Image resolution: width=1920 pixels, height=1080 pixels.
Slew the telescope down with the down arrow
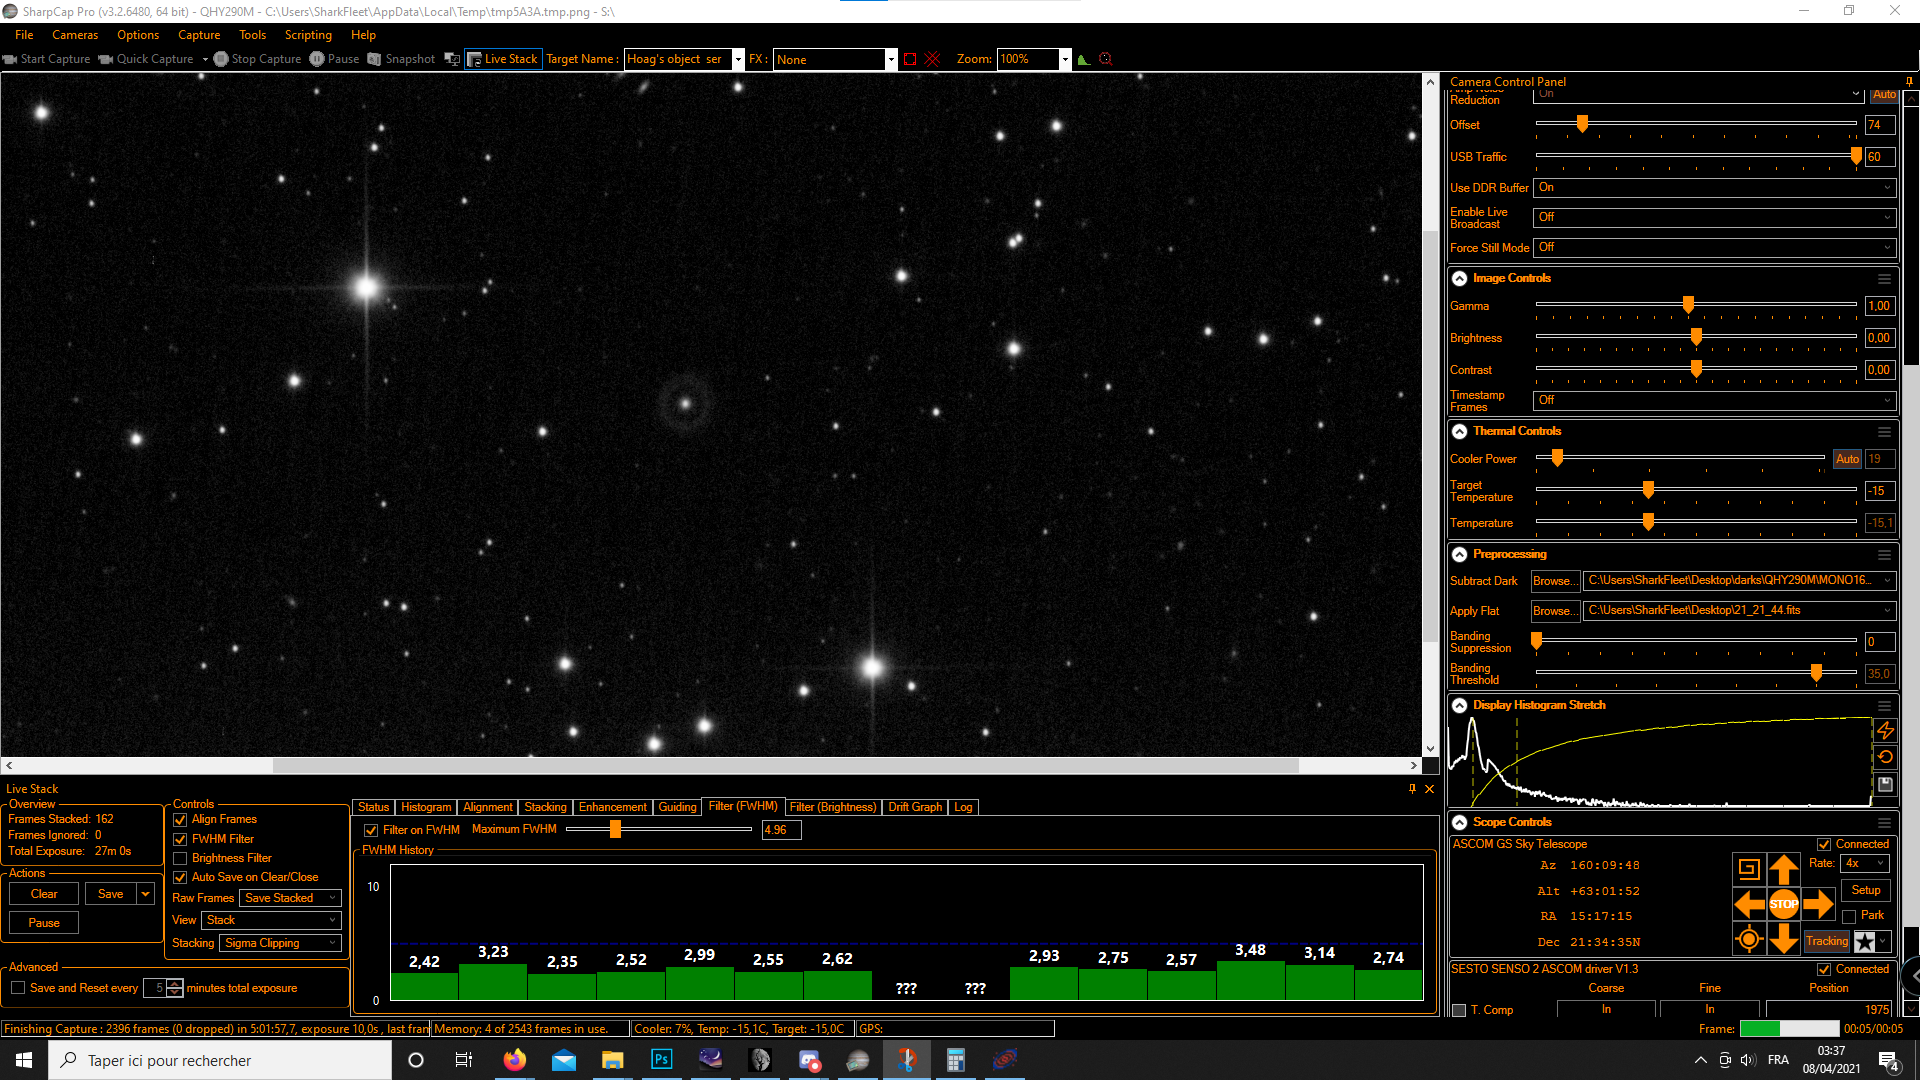(x=1784, y=939)
